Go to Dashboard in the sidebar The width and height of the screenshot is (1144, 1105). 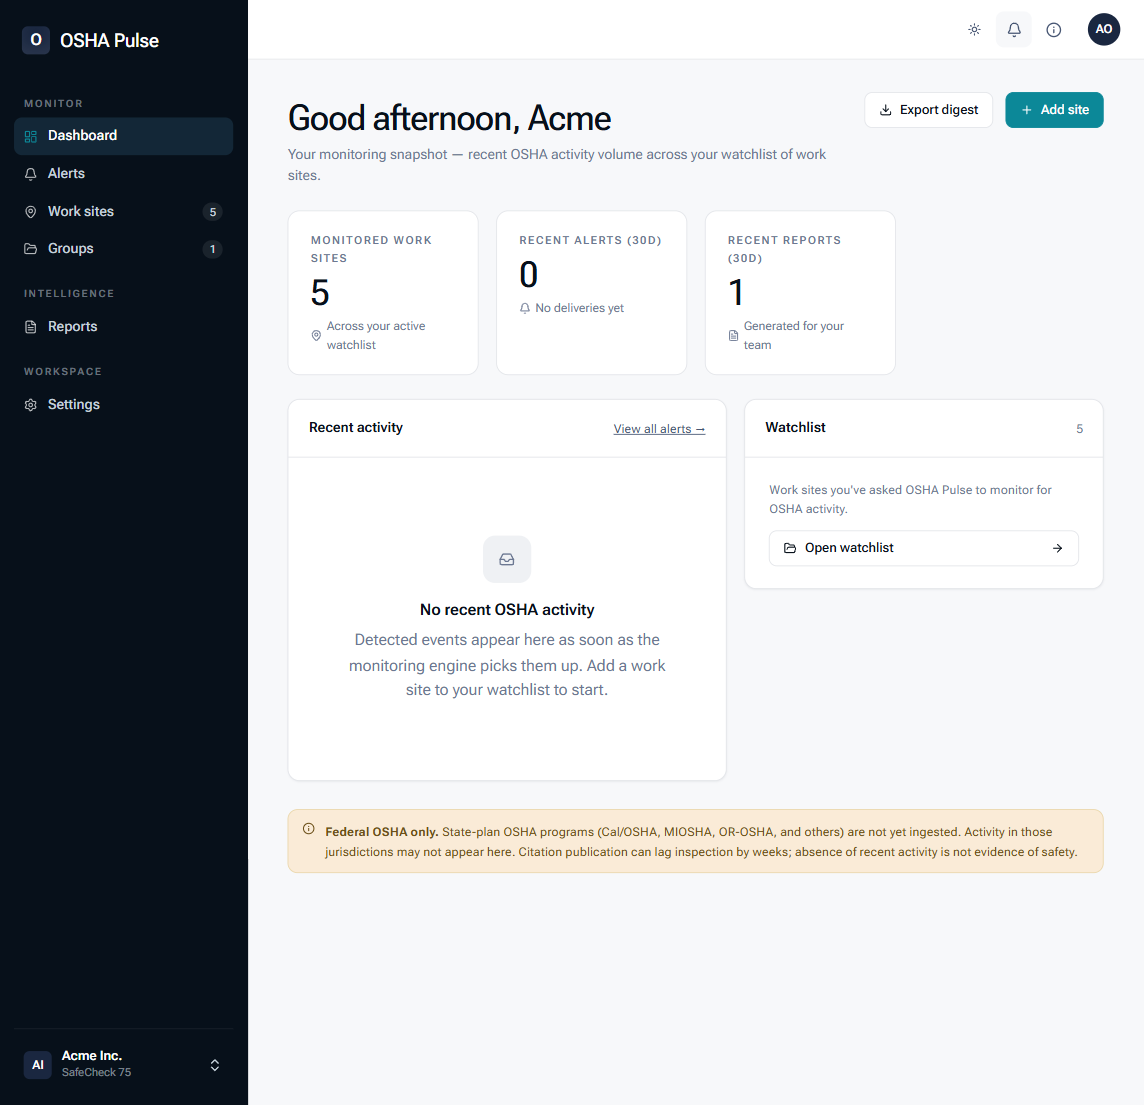click(123, 136)
